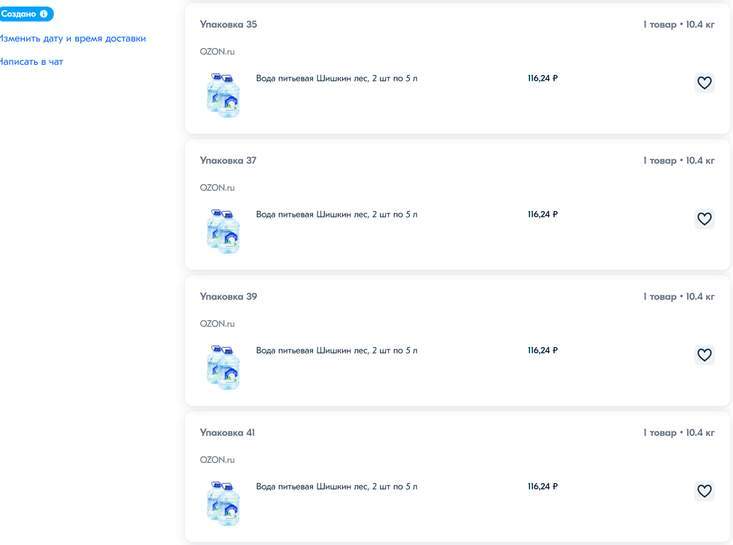
Task: Favorite the water in Упаковка 39
Action: (x=704, y=355)
